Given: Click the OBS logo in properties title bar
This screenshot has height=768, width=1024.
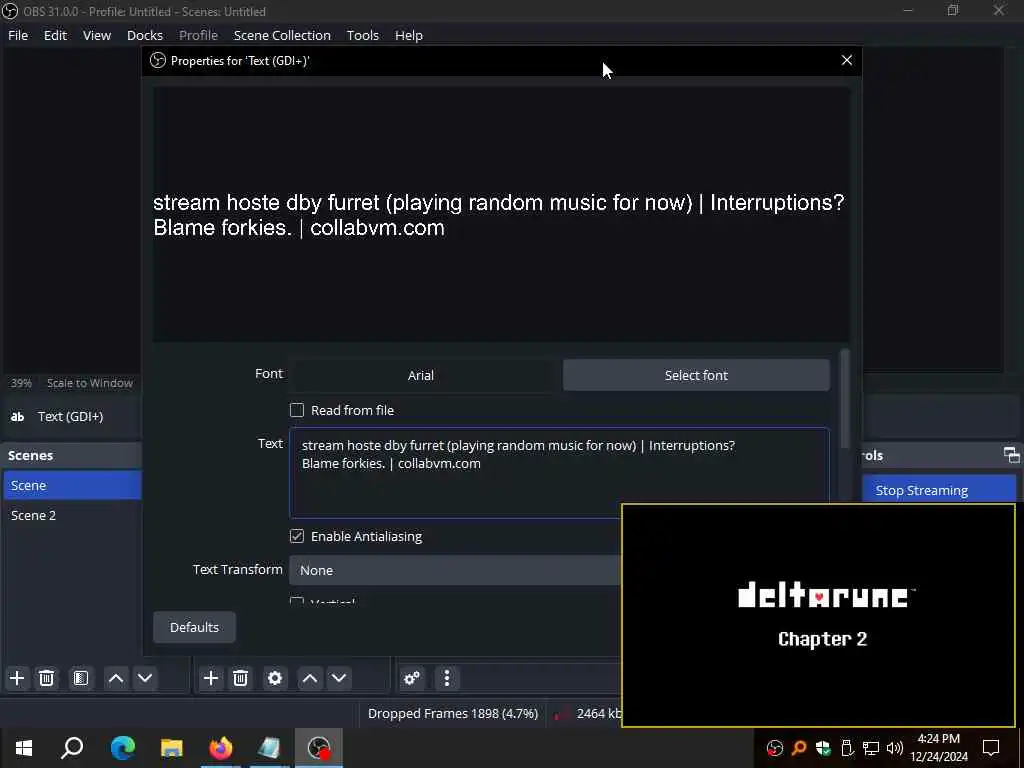Looking at the screenshot, I should 157,61.
